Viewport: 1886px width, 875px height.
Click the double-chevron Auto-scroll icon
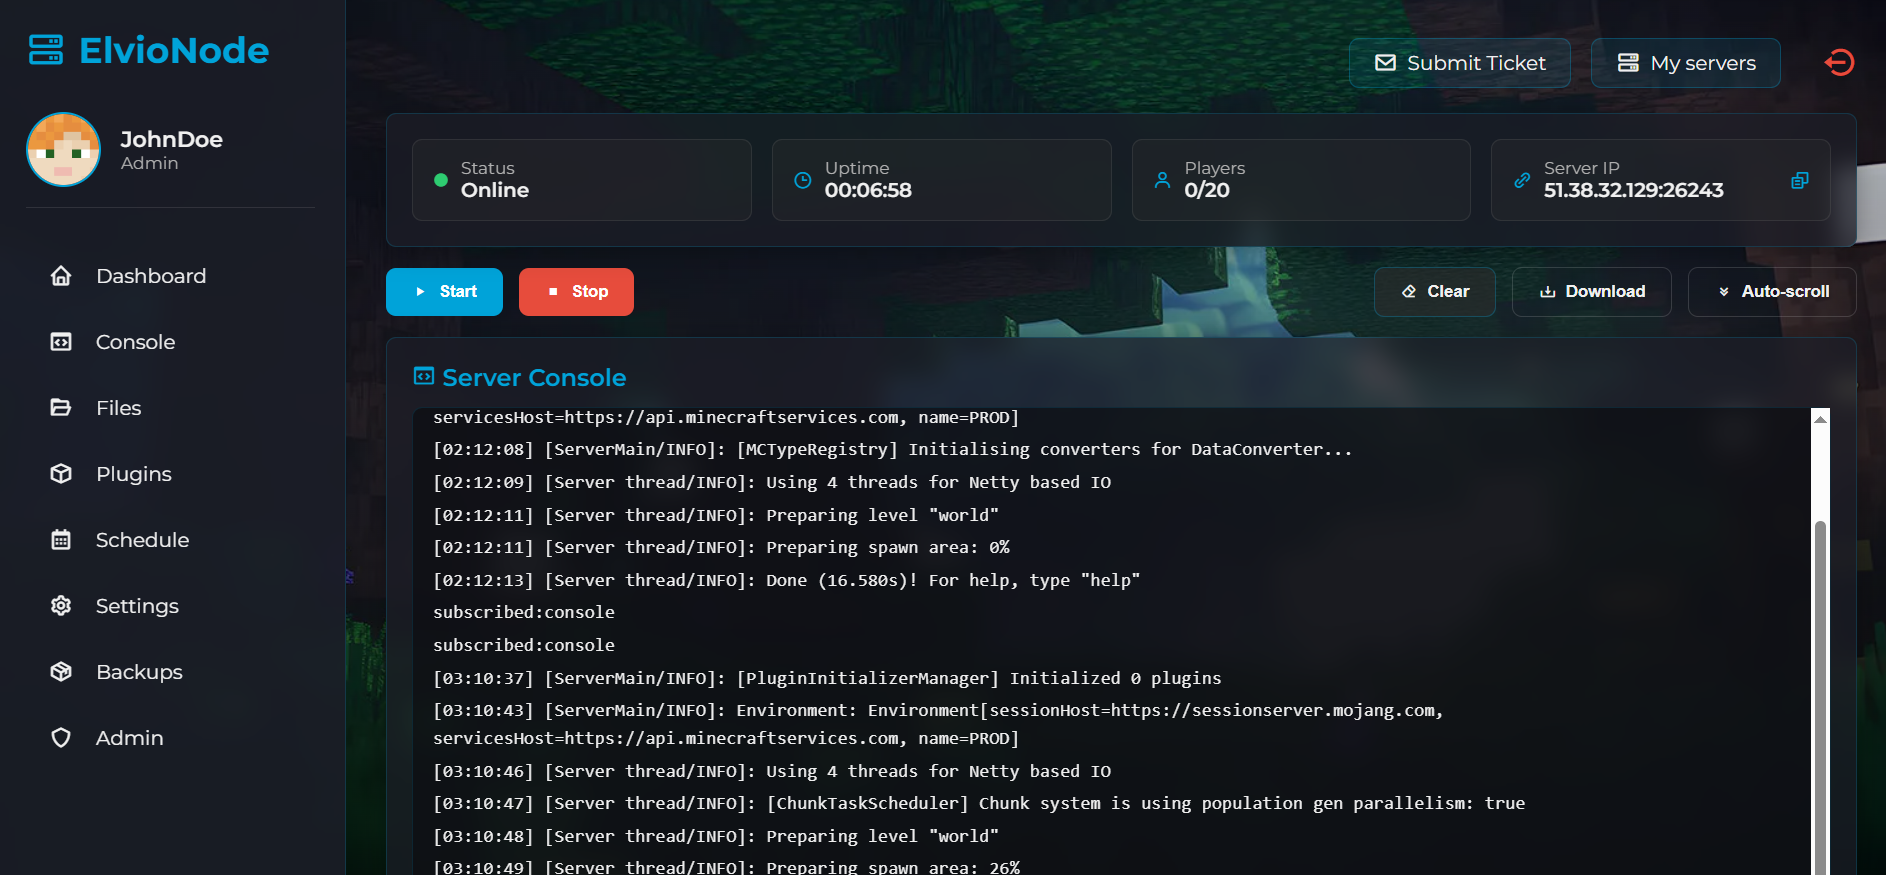[1724, 292]
